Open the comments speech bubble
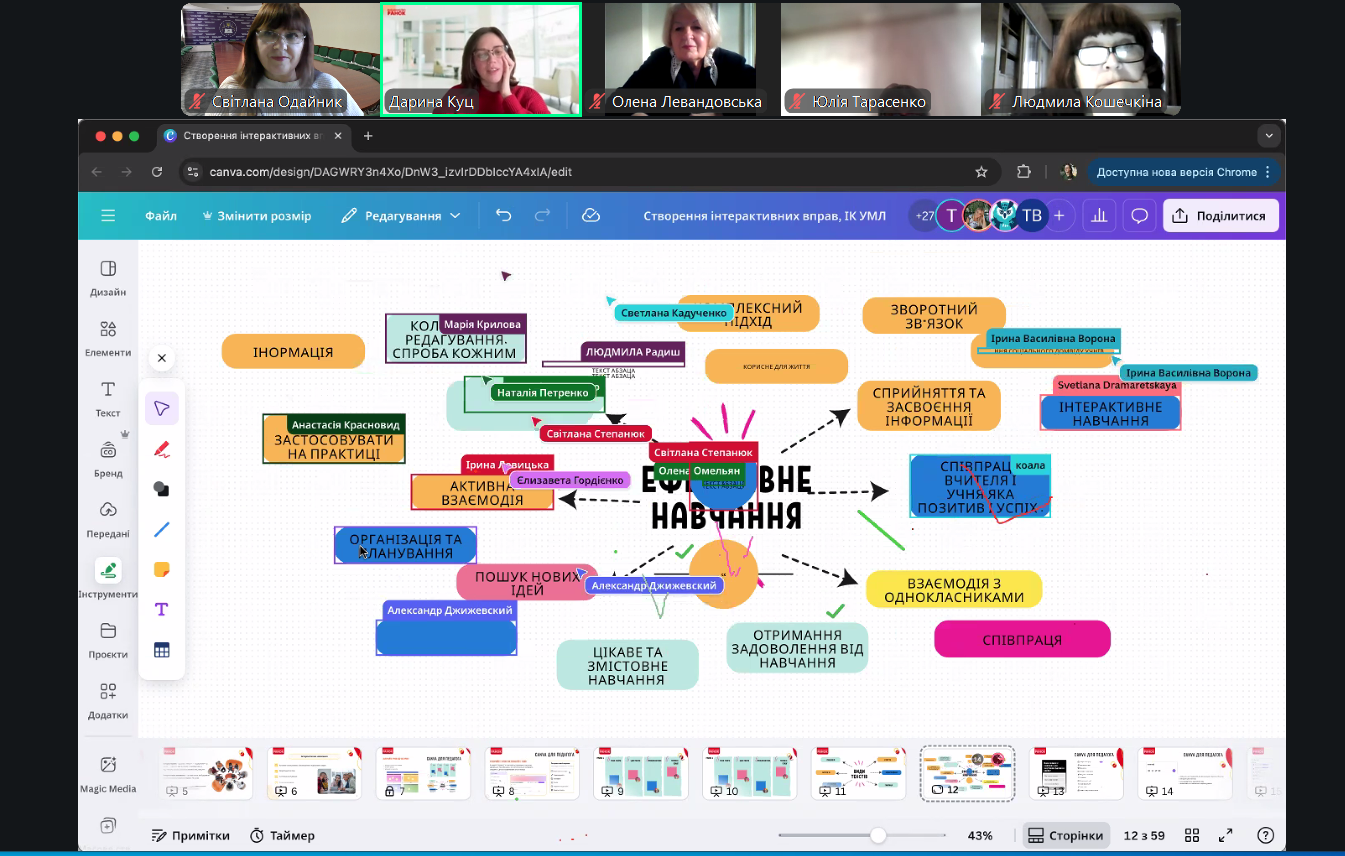Image resolution: width=1345 pixels, height=856 pixels. pos(1139,216)
